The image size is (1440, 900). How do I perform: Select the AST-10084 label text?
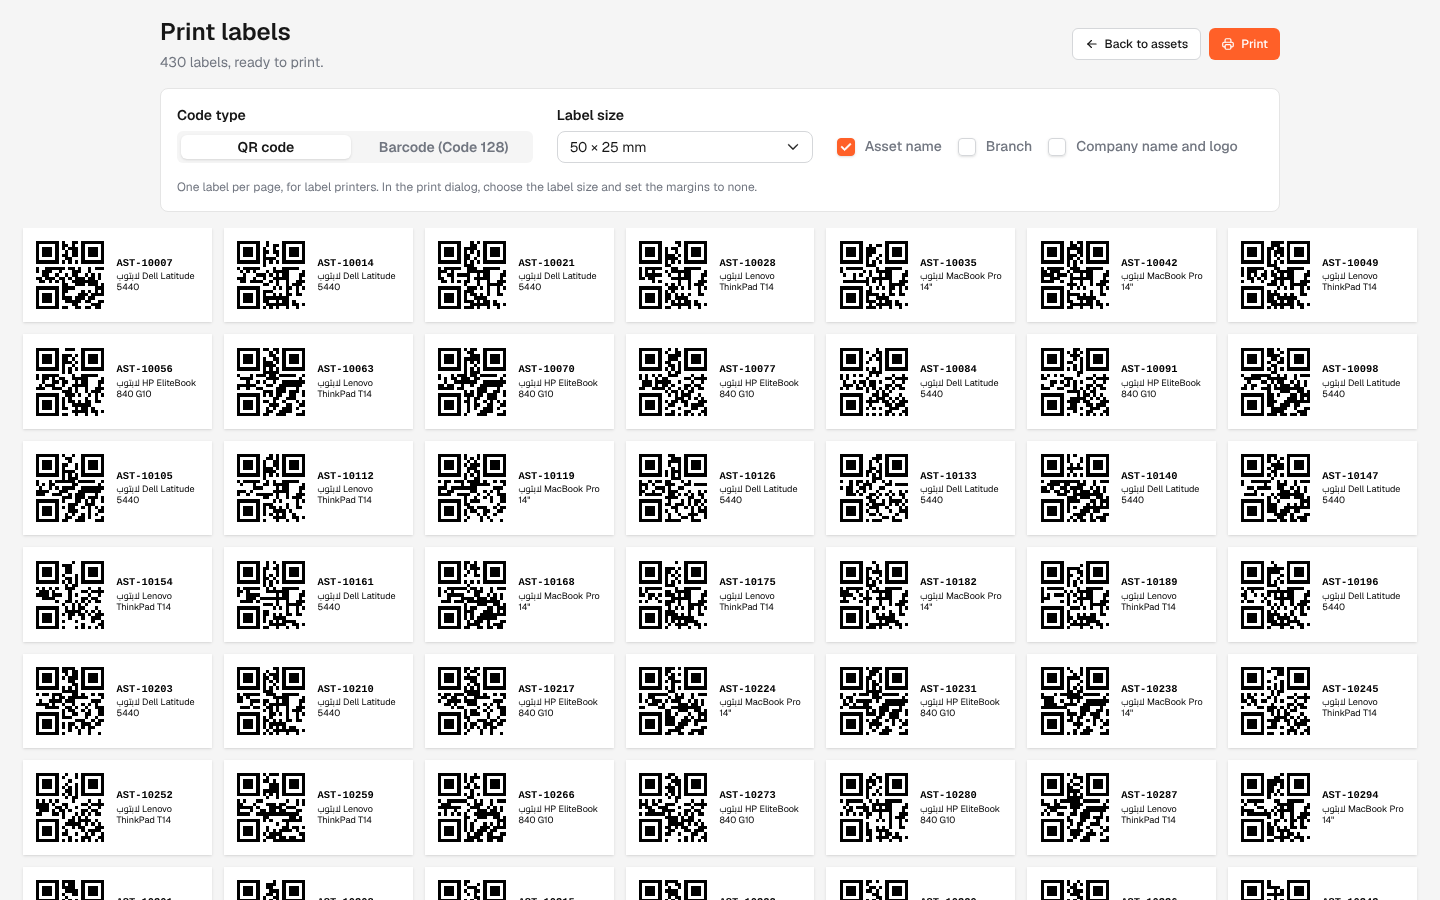(x=948, y=369)
